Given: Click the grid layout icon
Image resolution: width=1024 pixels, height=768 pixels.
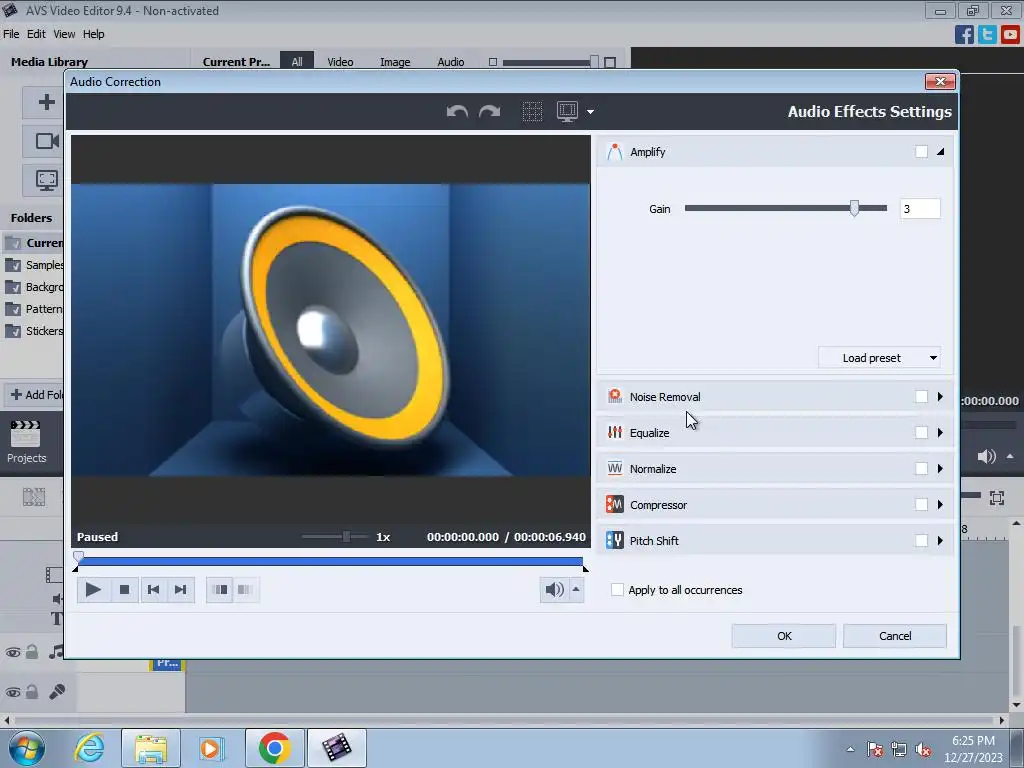Looking at the screenshot, I should (x=532, y=112).
